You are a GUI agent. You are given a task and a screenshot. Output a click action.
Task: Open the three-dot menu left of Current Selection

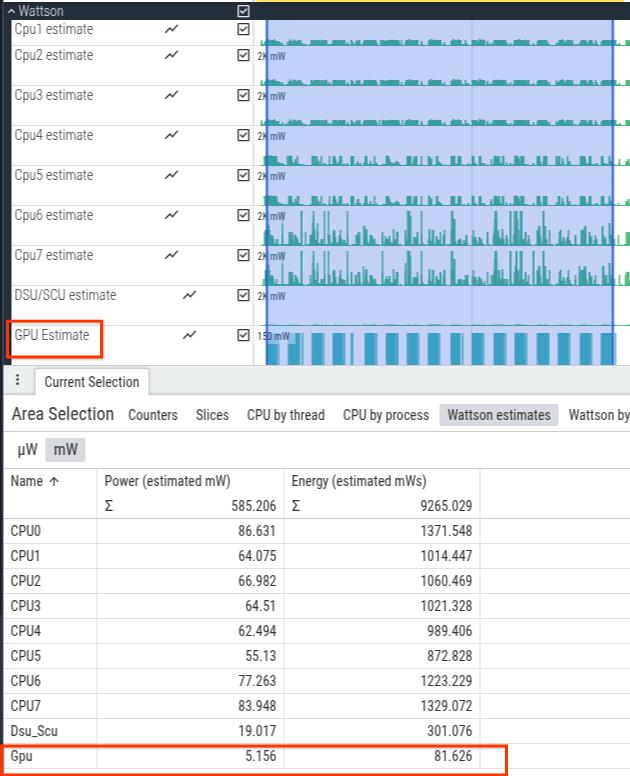[17, 381]
